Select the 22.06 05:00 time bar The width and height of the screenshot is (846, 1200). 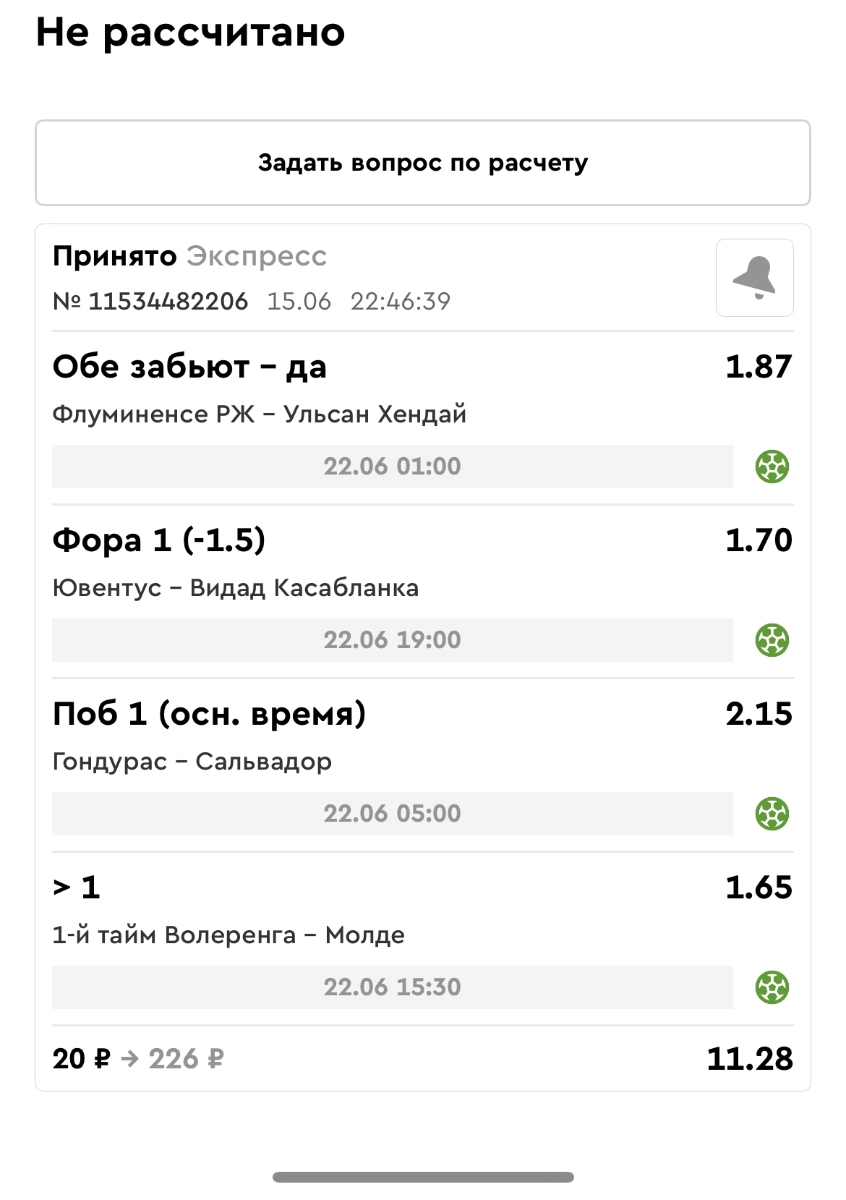click(x=392, y=813)
